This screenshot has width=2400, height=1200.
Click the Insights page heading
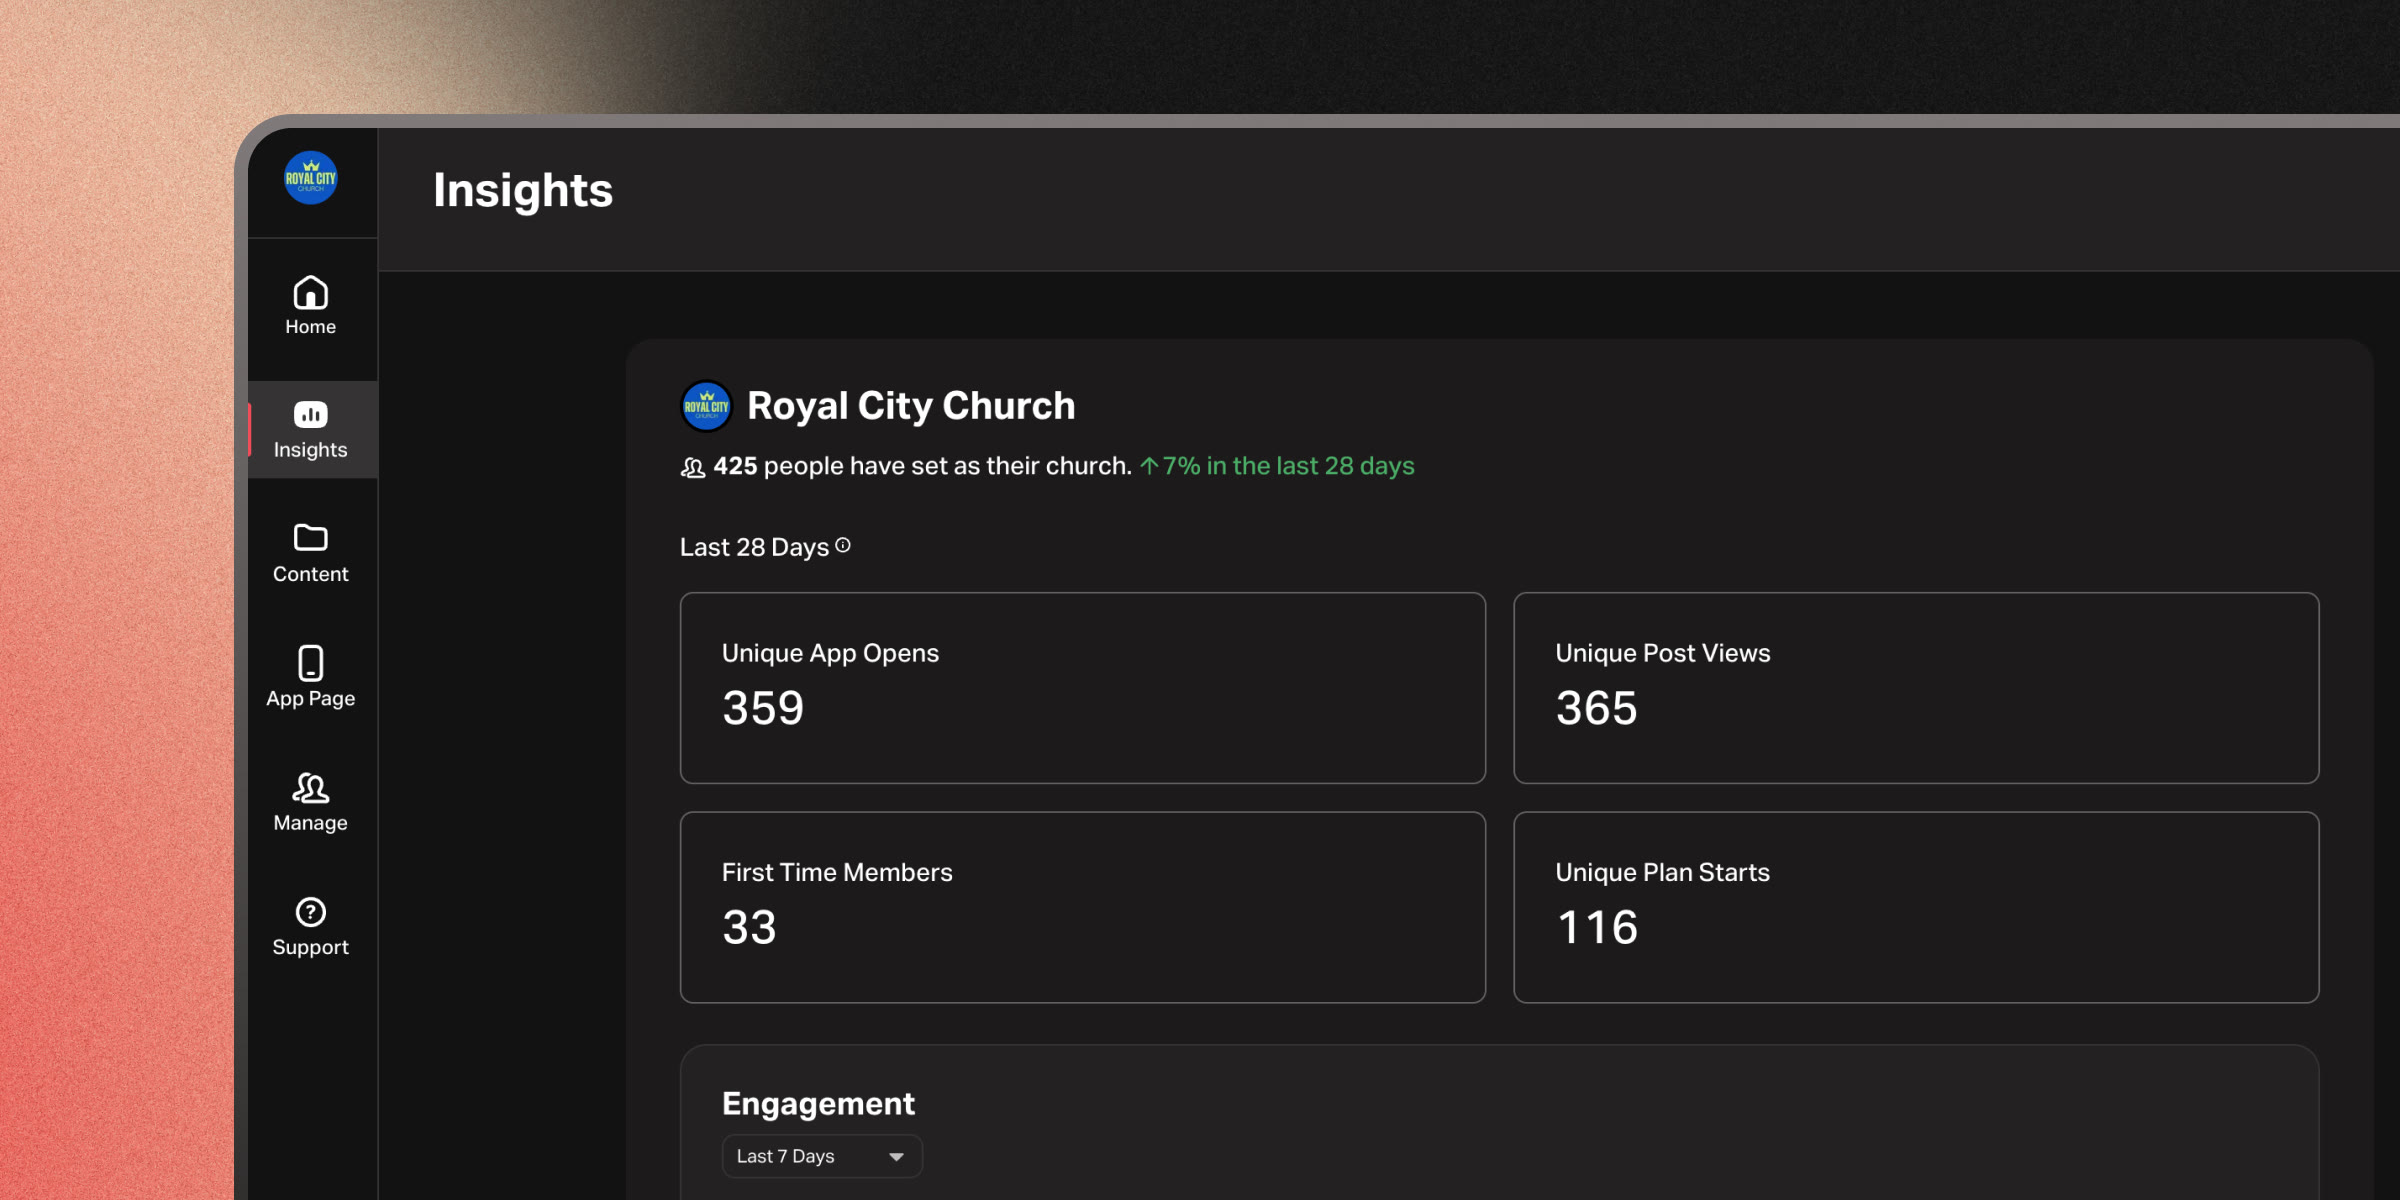[x=523, y=190]
